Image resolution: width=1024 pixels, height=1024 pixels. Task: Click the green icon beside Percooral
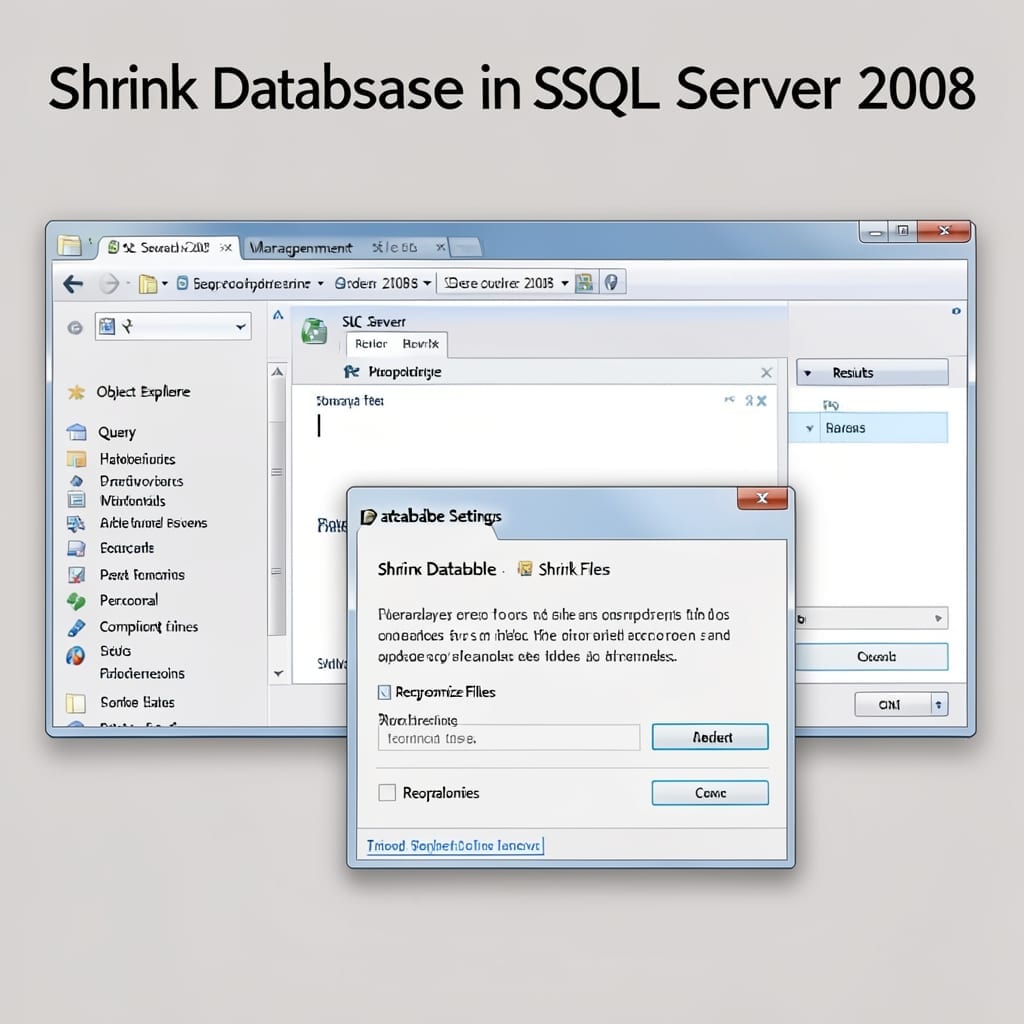click(x=76, y=601)
